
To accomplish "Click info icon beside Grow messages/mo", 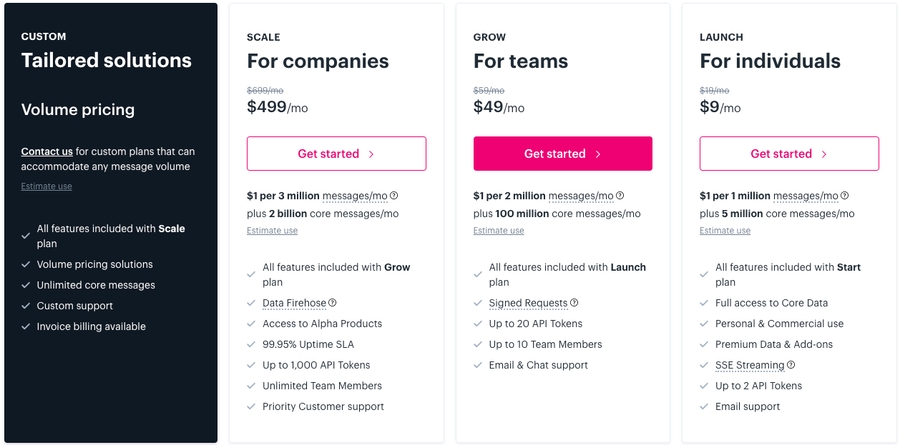I will pyautogui.click(x=620, y=196).
